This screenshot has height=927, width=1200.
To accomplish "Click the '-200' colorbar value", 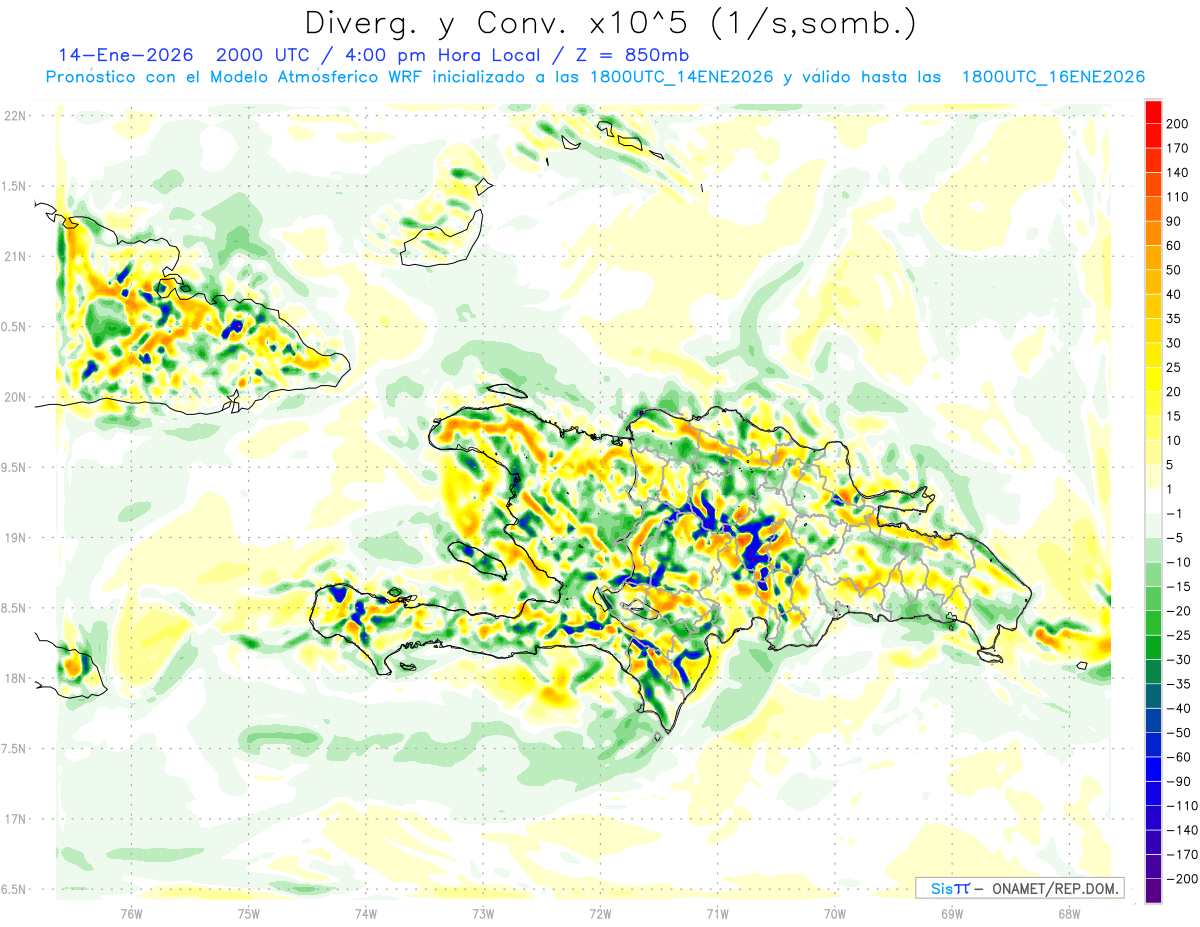I will click(1183, 878).
